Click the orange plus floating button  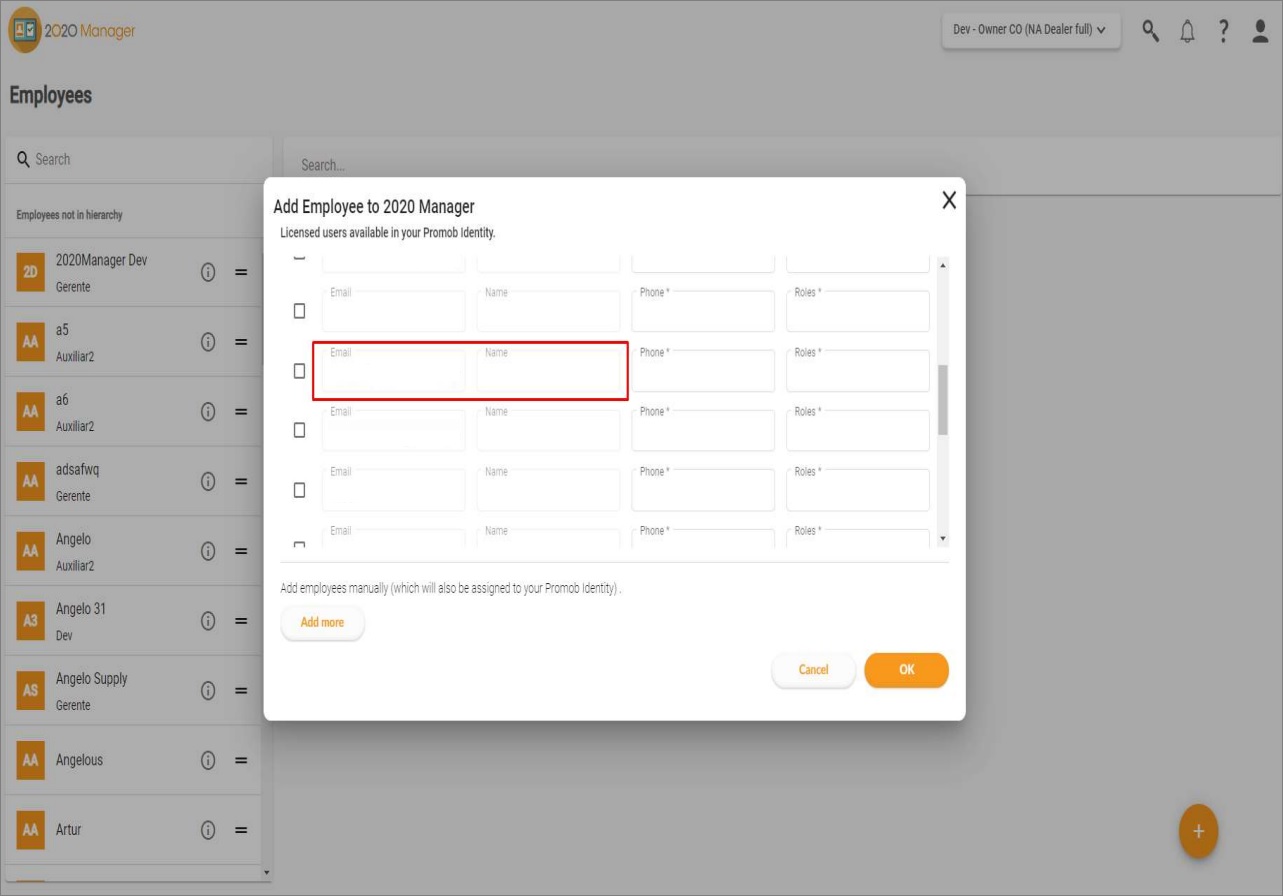coord(1199,831)
